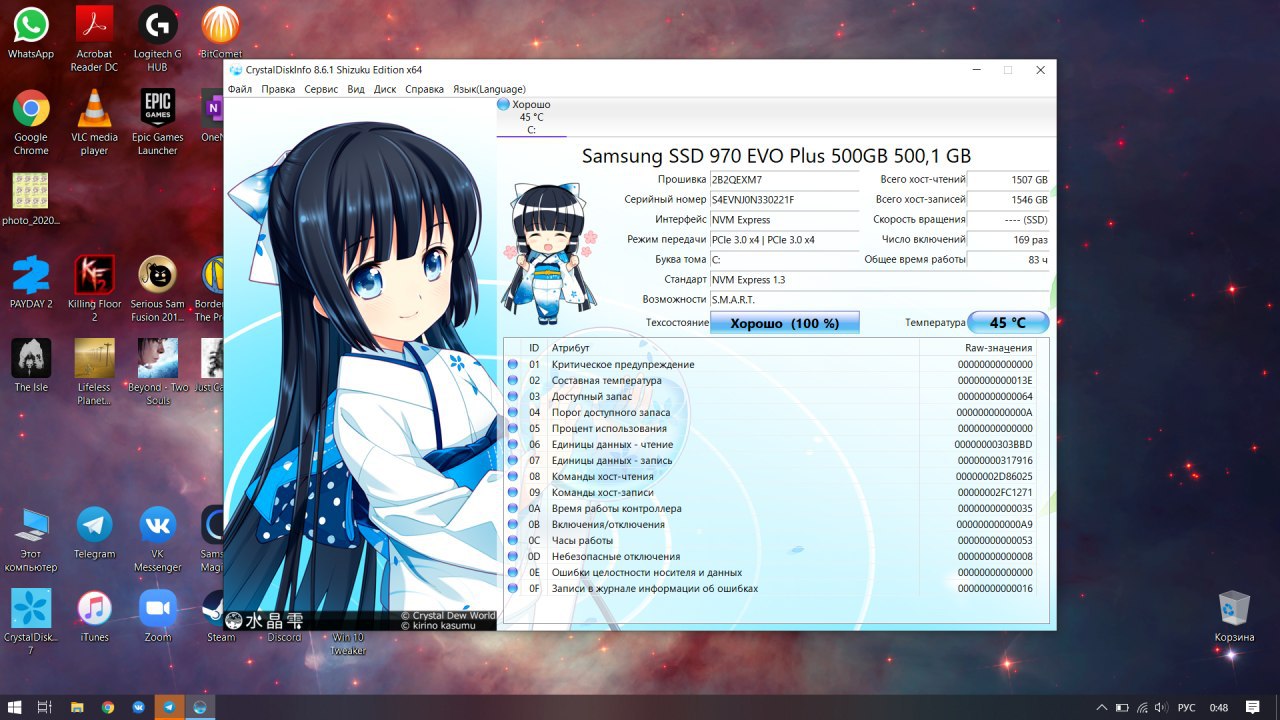Open the Файл menu
This screenshot has height=720, width=1280.
tap(240, 89)
